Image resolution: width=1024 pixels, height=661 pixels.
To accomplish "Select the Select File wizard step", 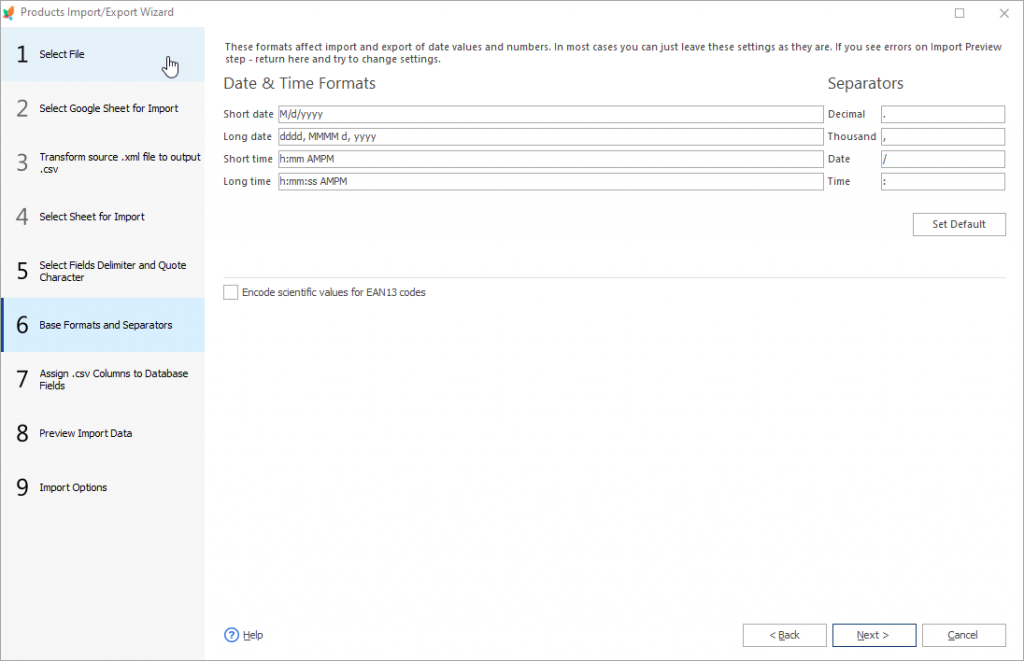I will point(68,54).
